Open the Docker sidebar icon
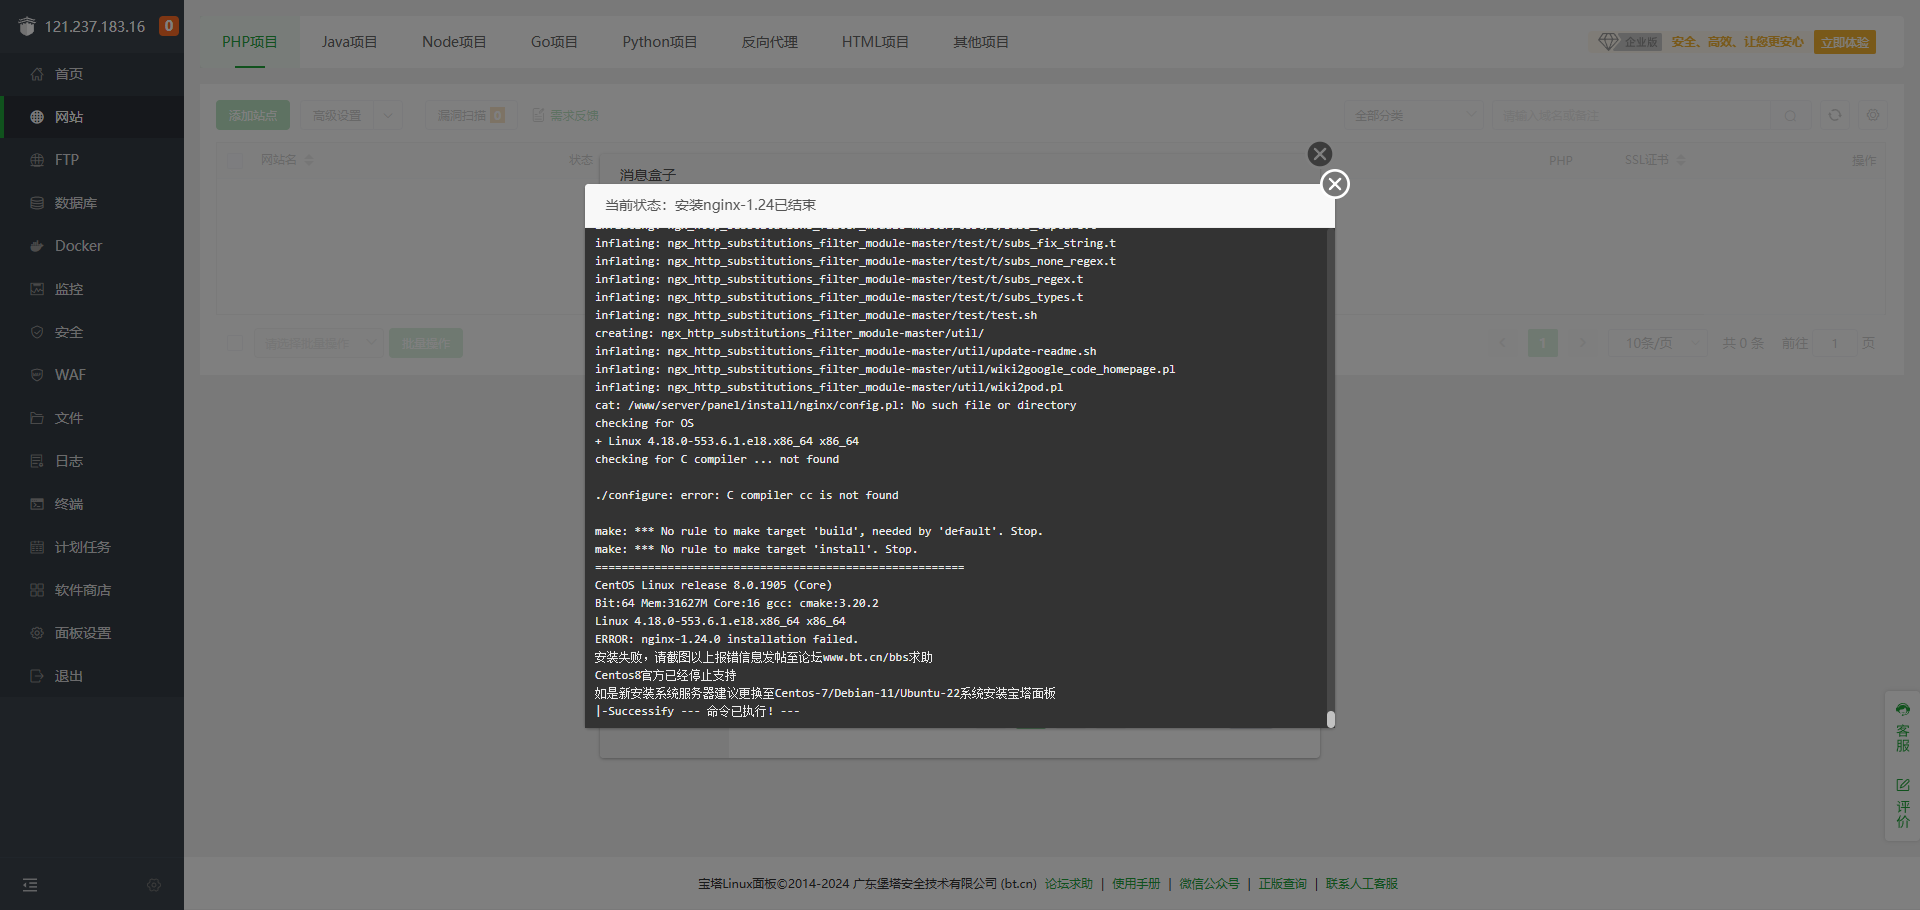Viewport: 1920px width, 910px height. pos(37,246)
